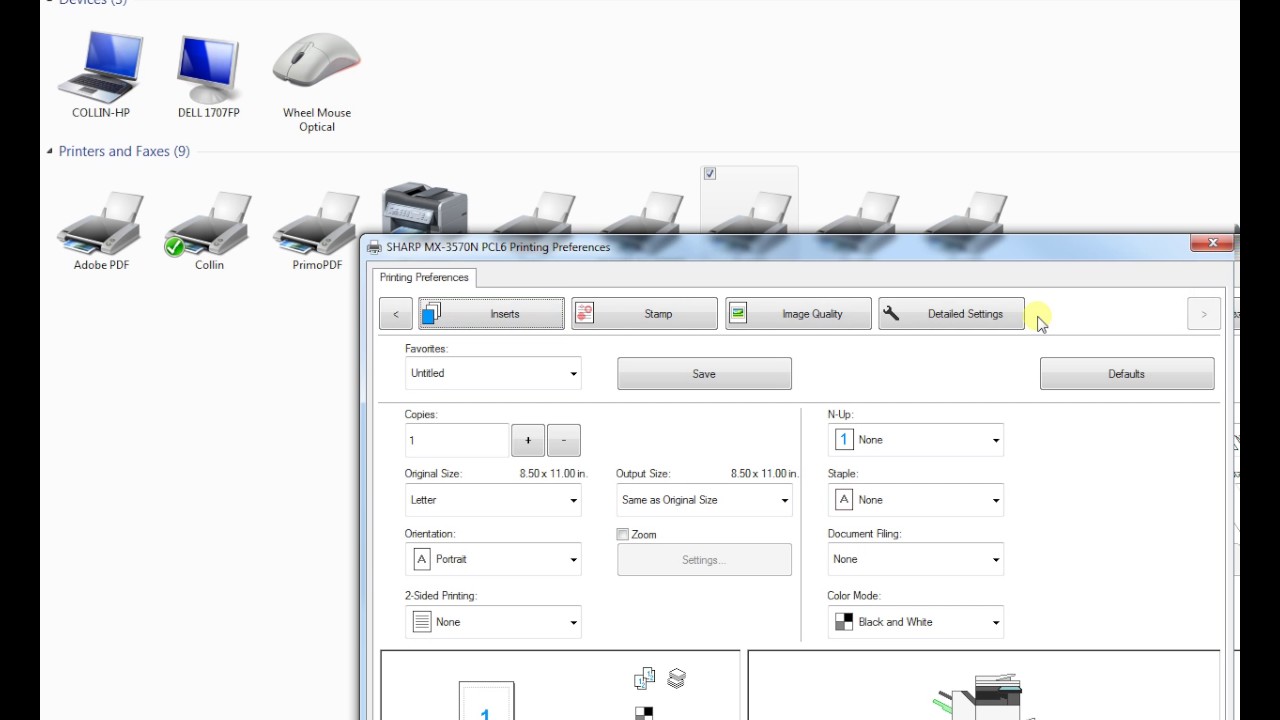Decrease copies with the minus button

(564, 440)
